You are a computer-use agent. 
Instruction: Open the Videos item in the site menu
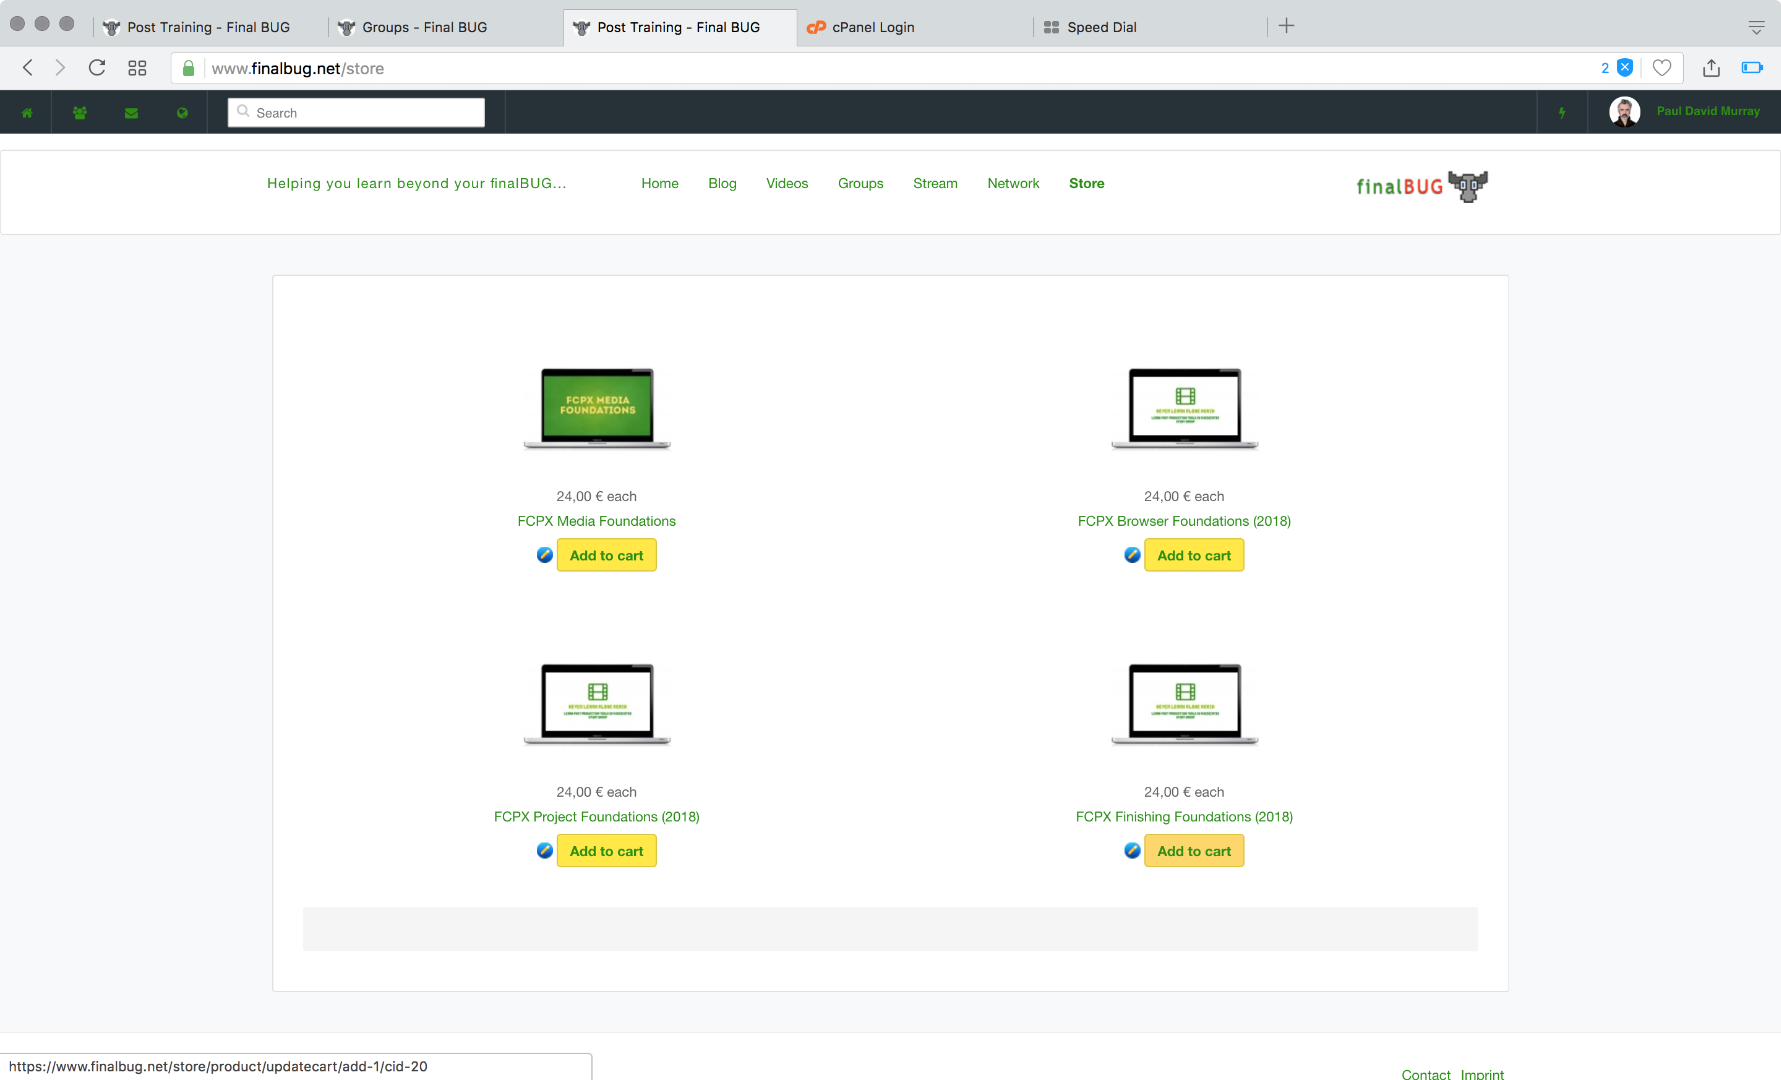pos(787,183)
